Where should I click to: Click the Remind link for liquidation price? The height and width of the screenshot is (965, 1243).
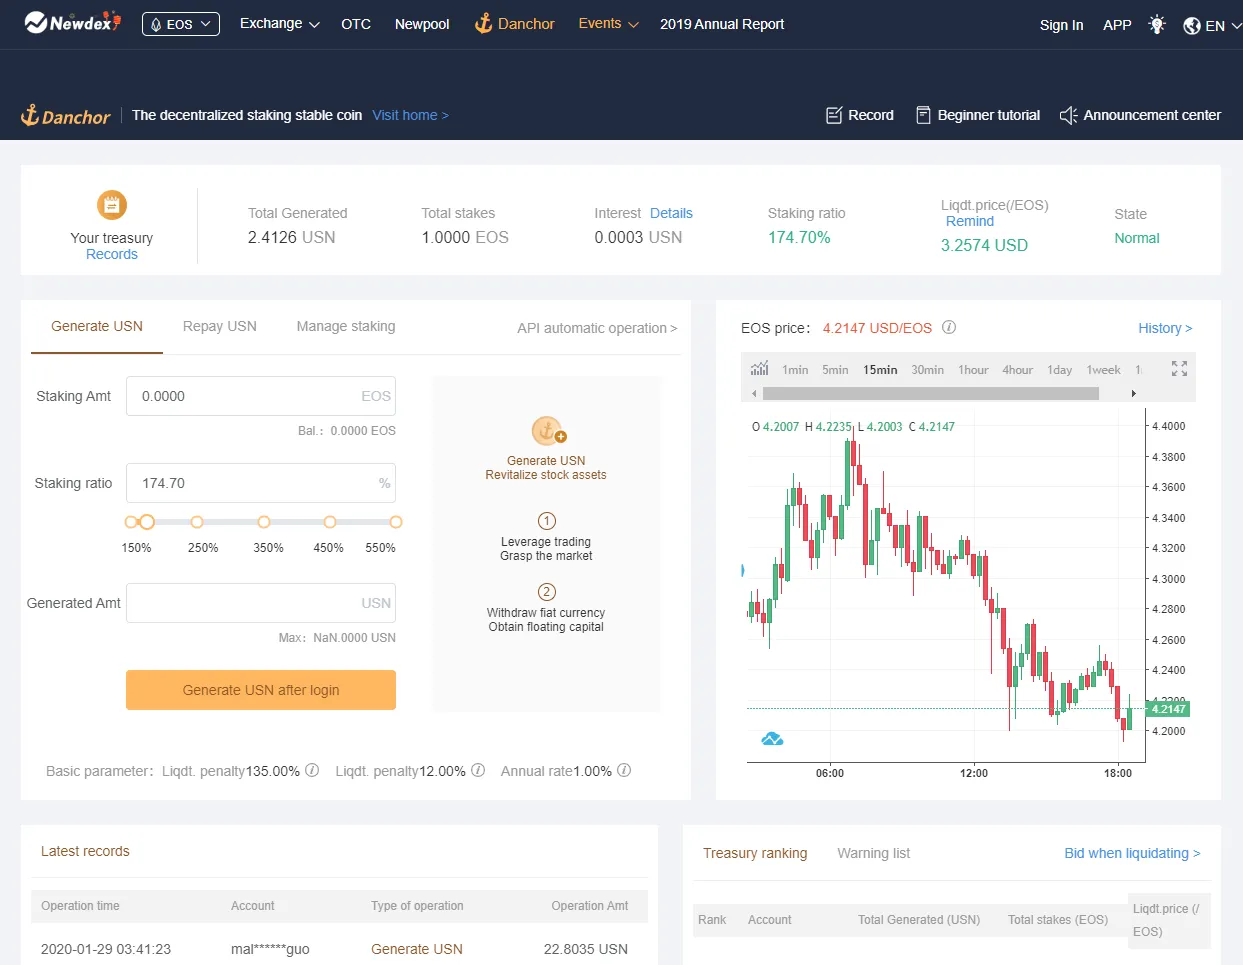click(x=970, y=221)
